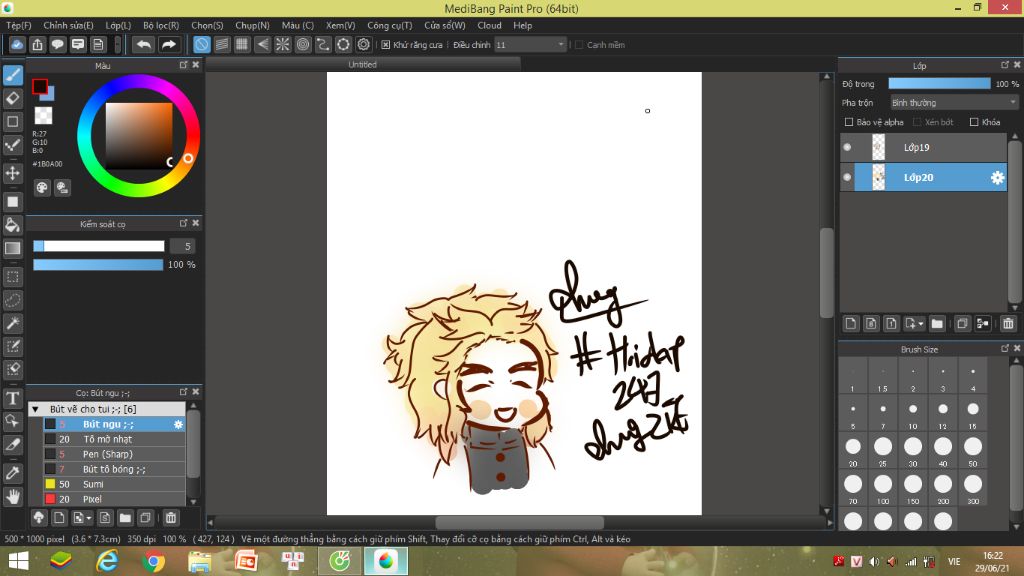Select the Move tool
1024x576 pixels.
pyautogui.click(x=13, y=173)
